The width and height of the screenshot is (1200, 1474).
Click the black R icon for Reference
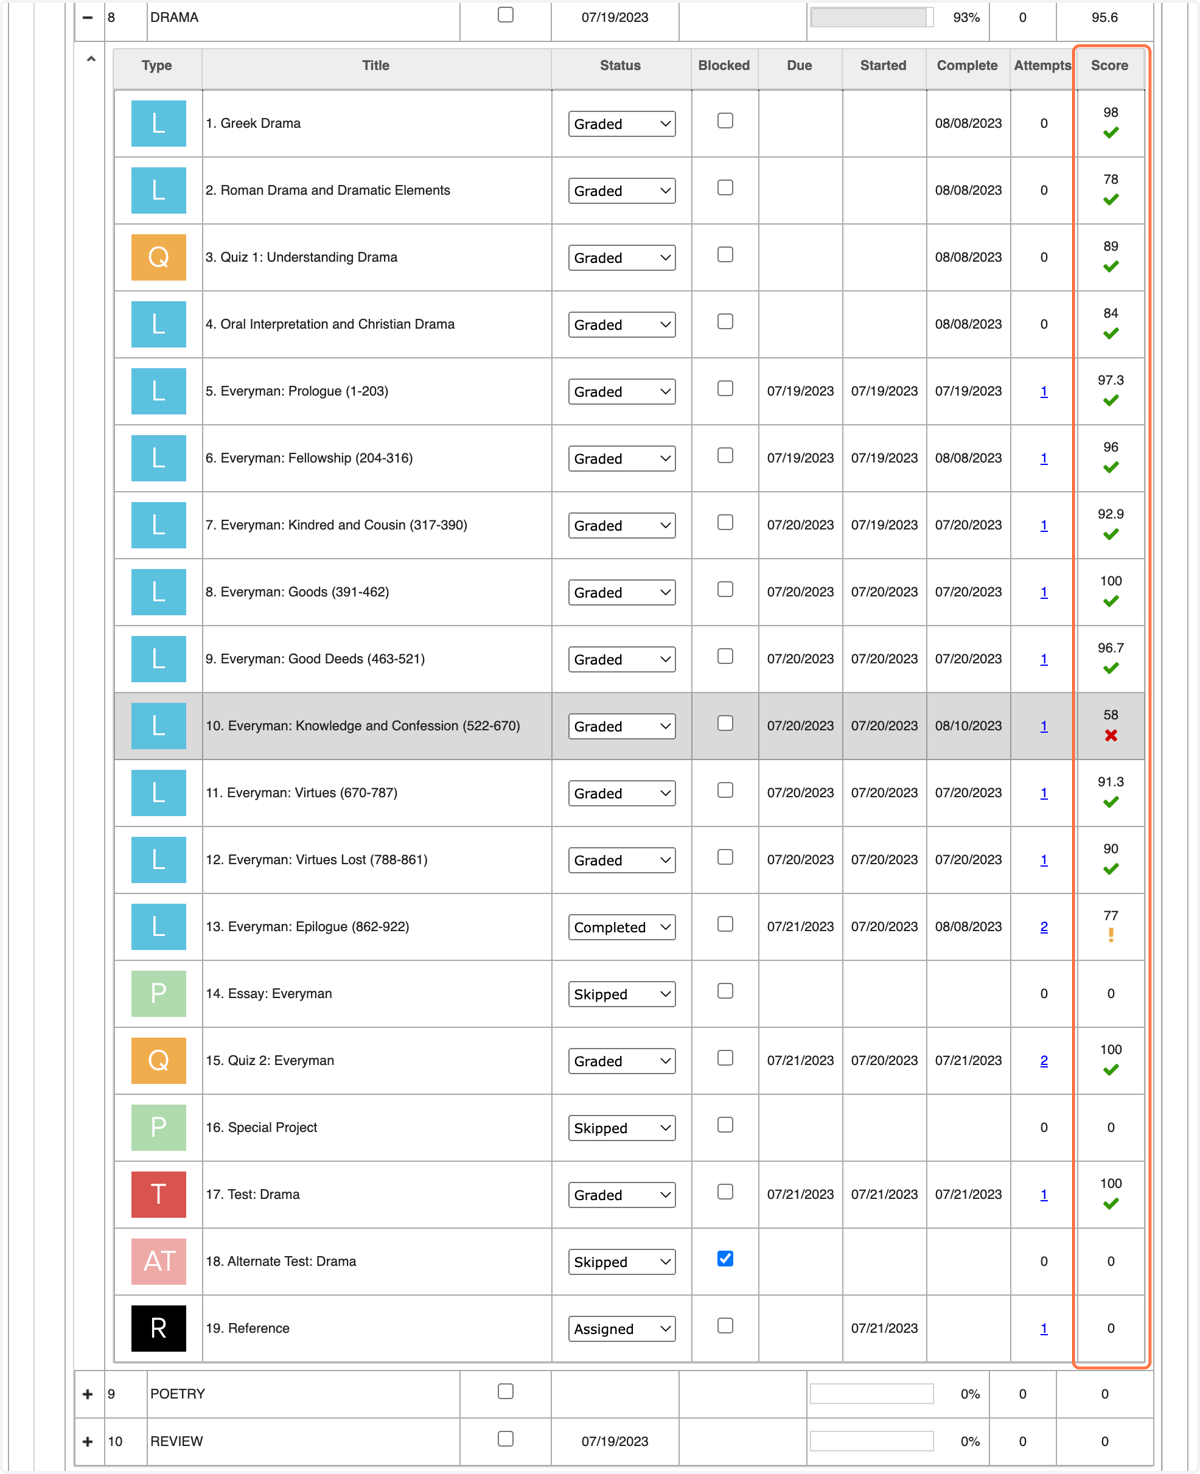click(x=158, y=1330)
